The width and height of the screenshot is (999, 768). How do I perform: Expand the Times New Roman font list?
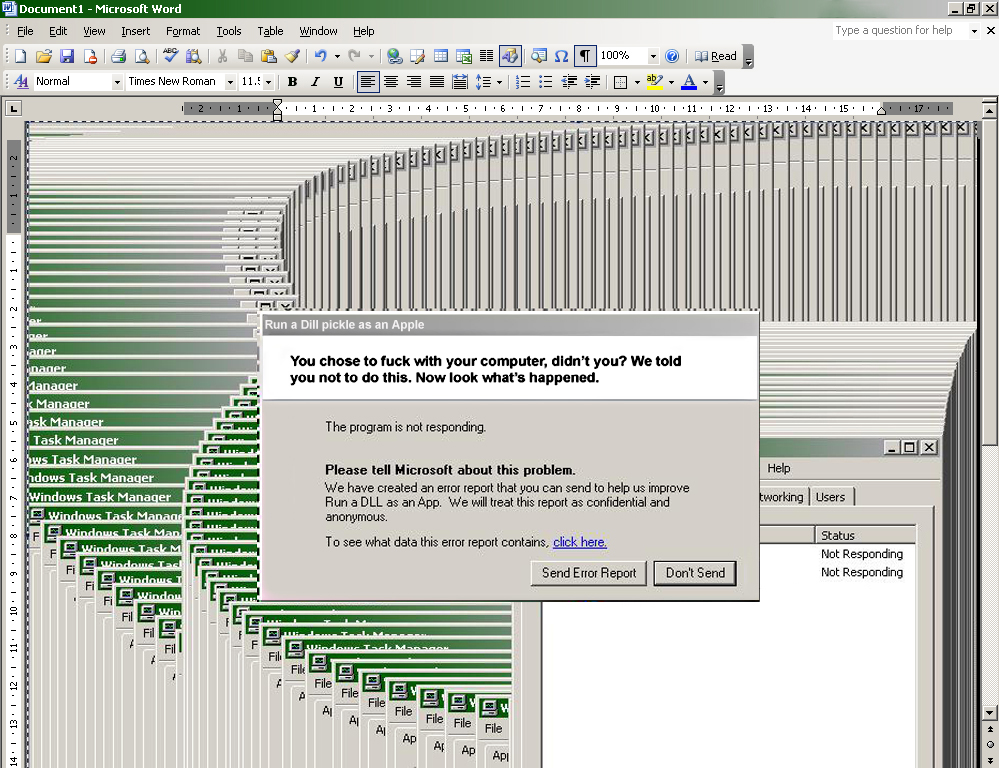pos(230,82)
